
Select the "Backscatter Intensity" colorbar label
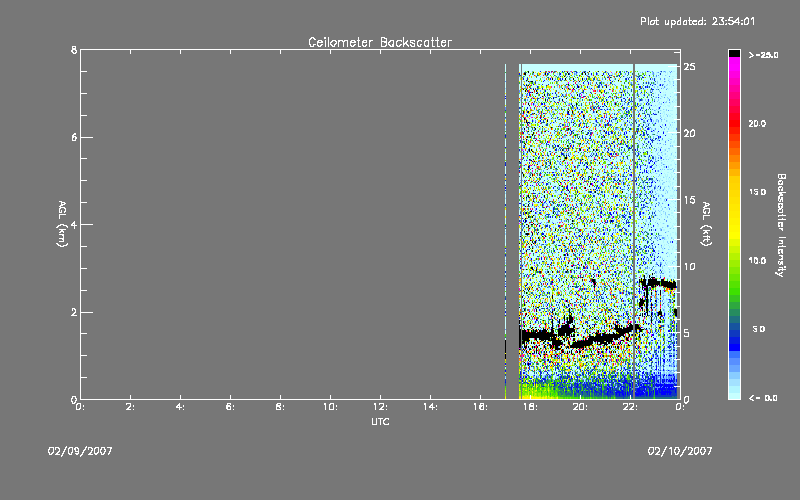tap(781, 225)
